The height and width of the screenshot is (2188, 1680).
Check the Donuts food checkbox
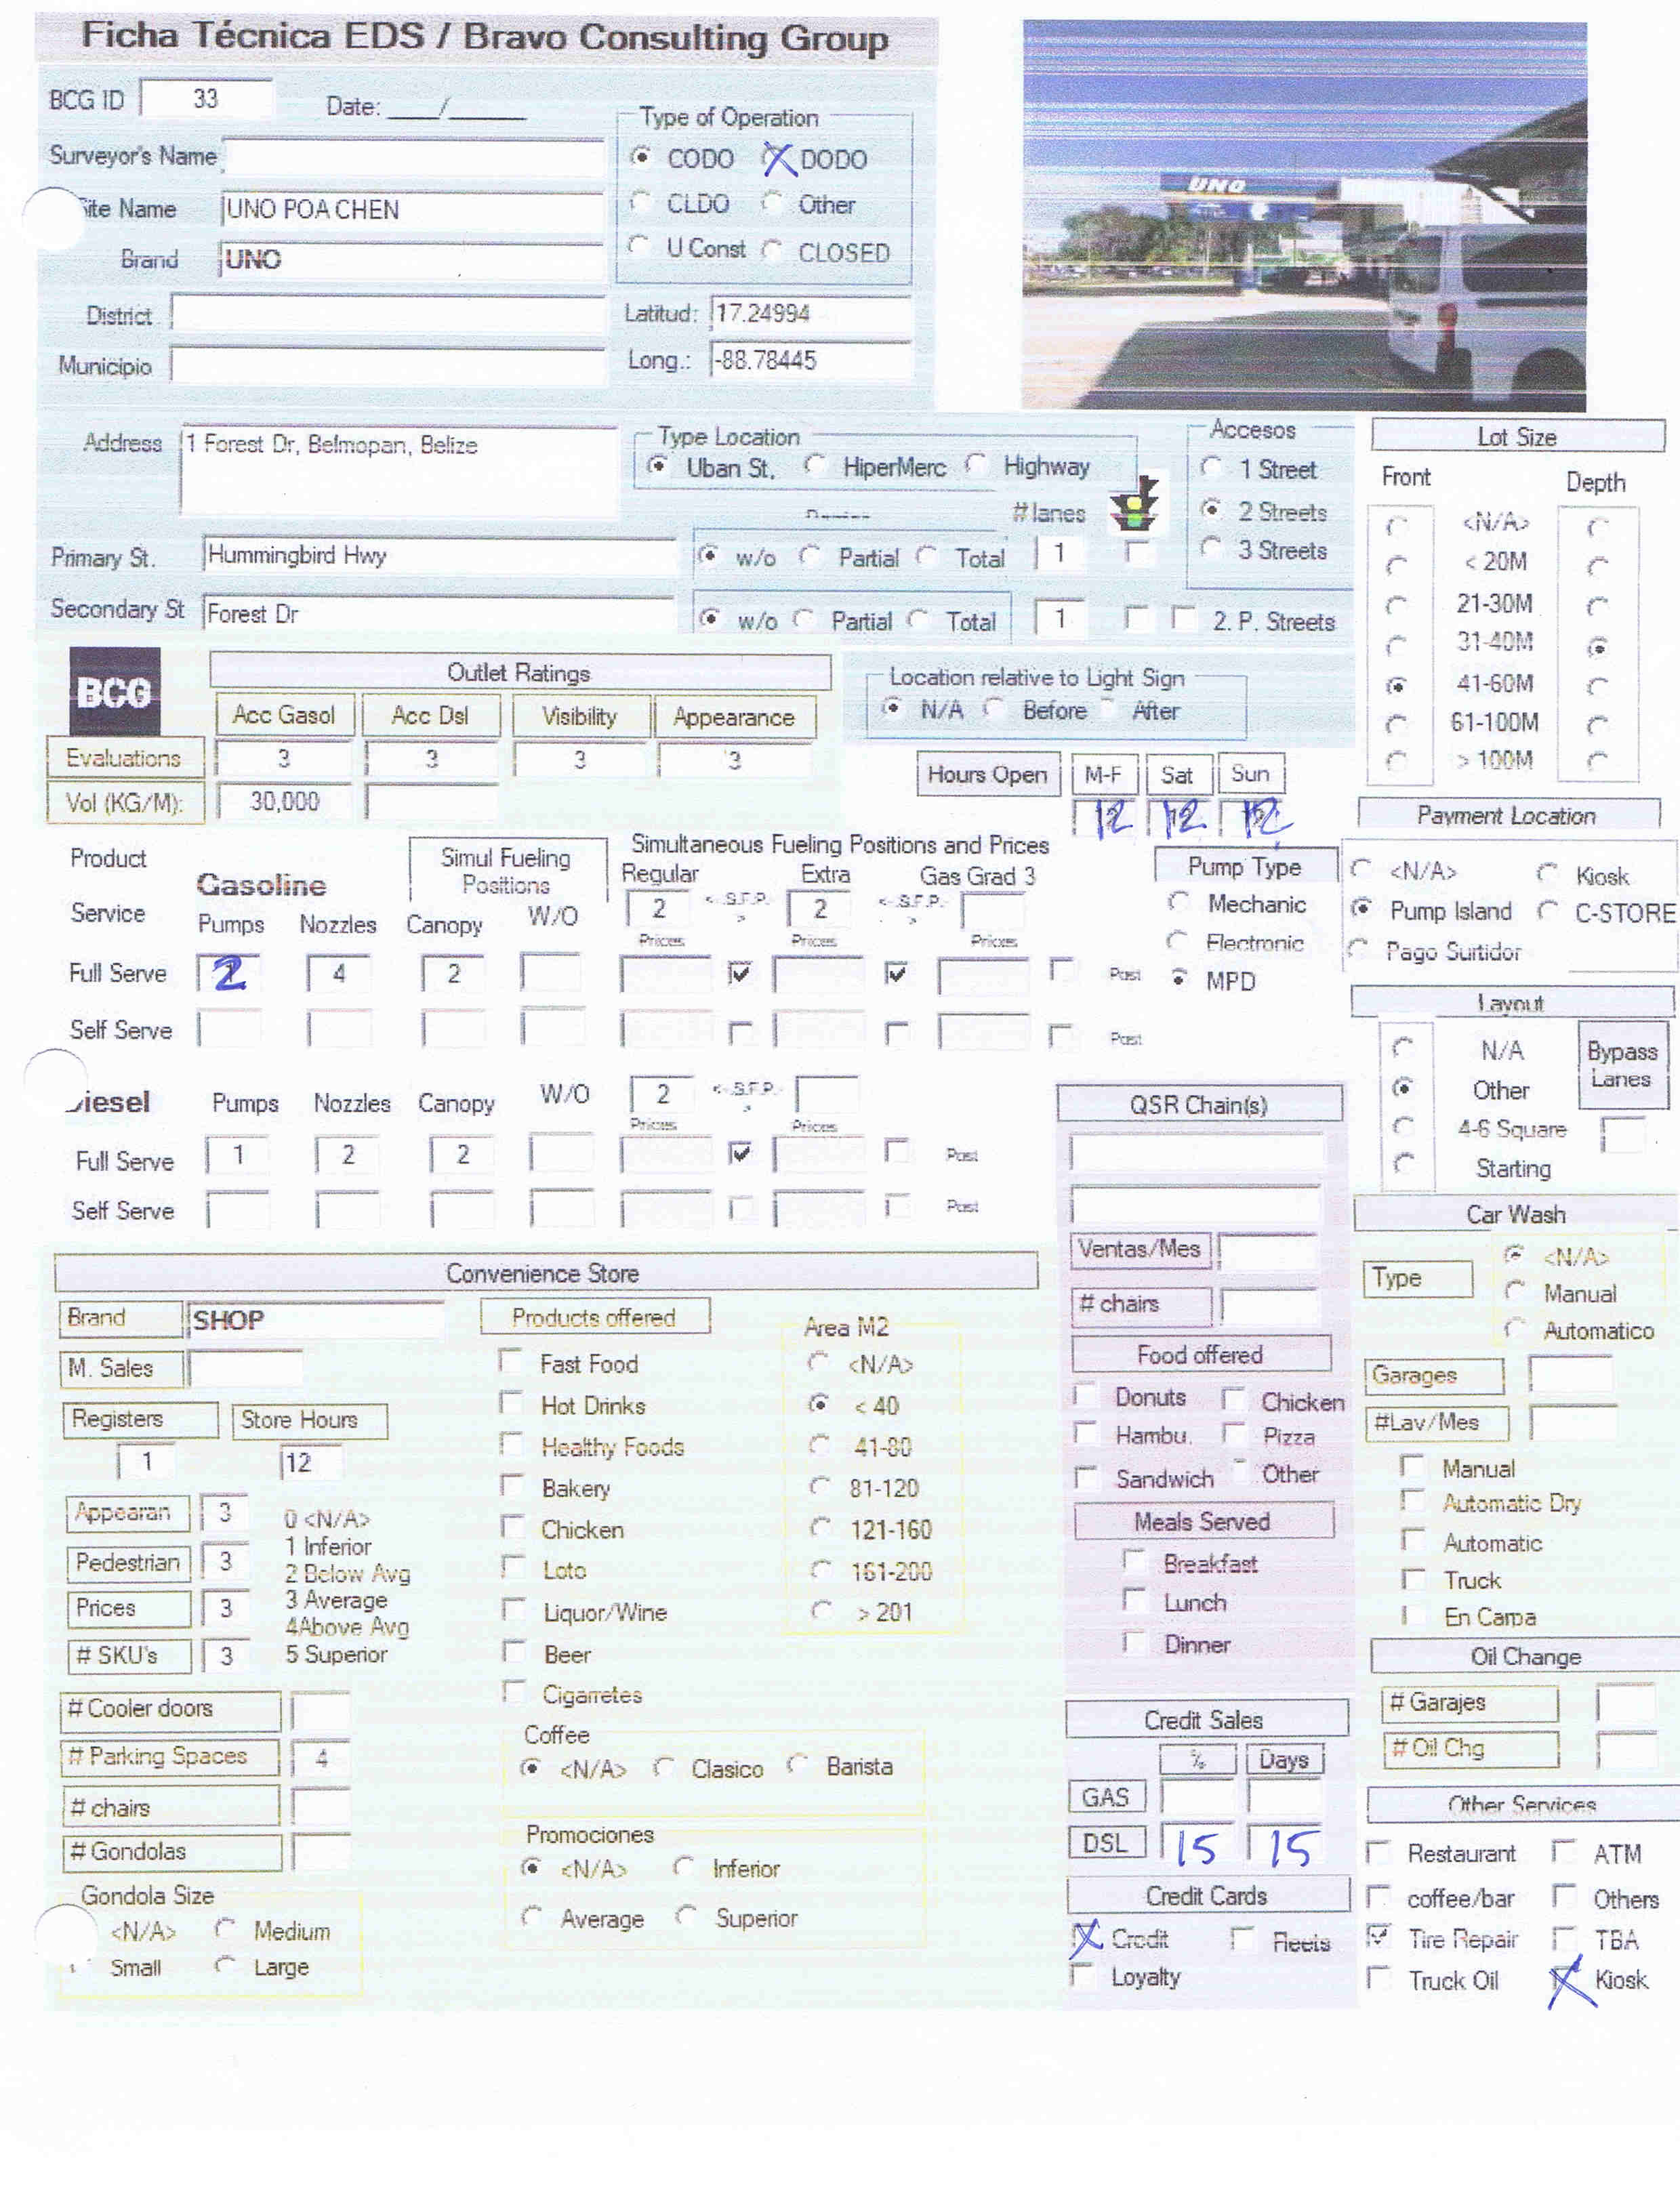tap(1084, 1395)
